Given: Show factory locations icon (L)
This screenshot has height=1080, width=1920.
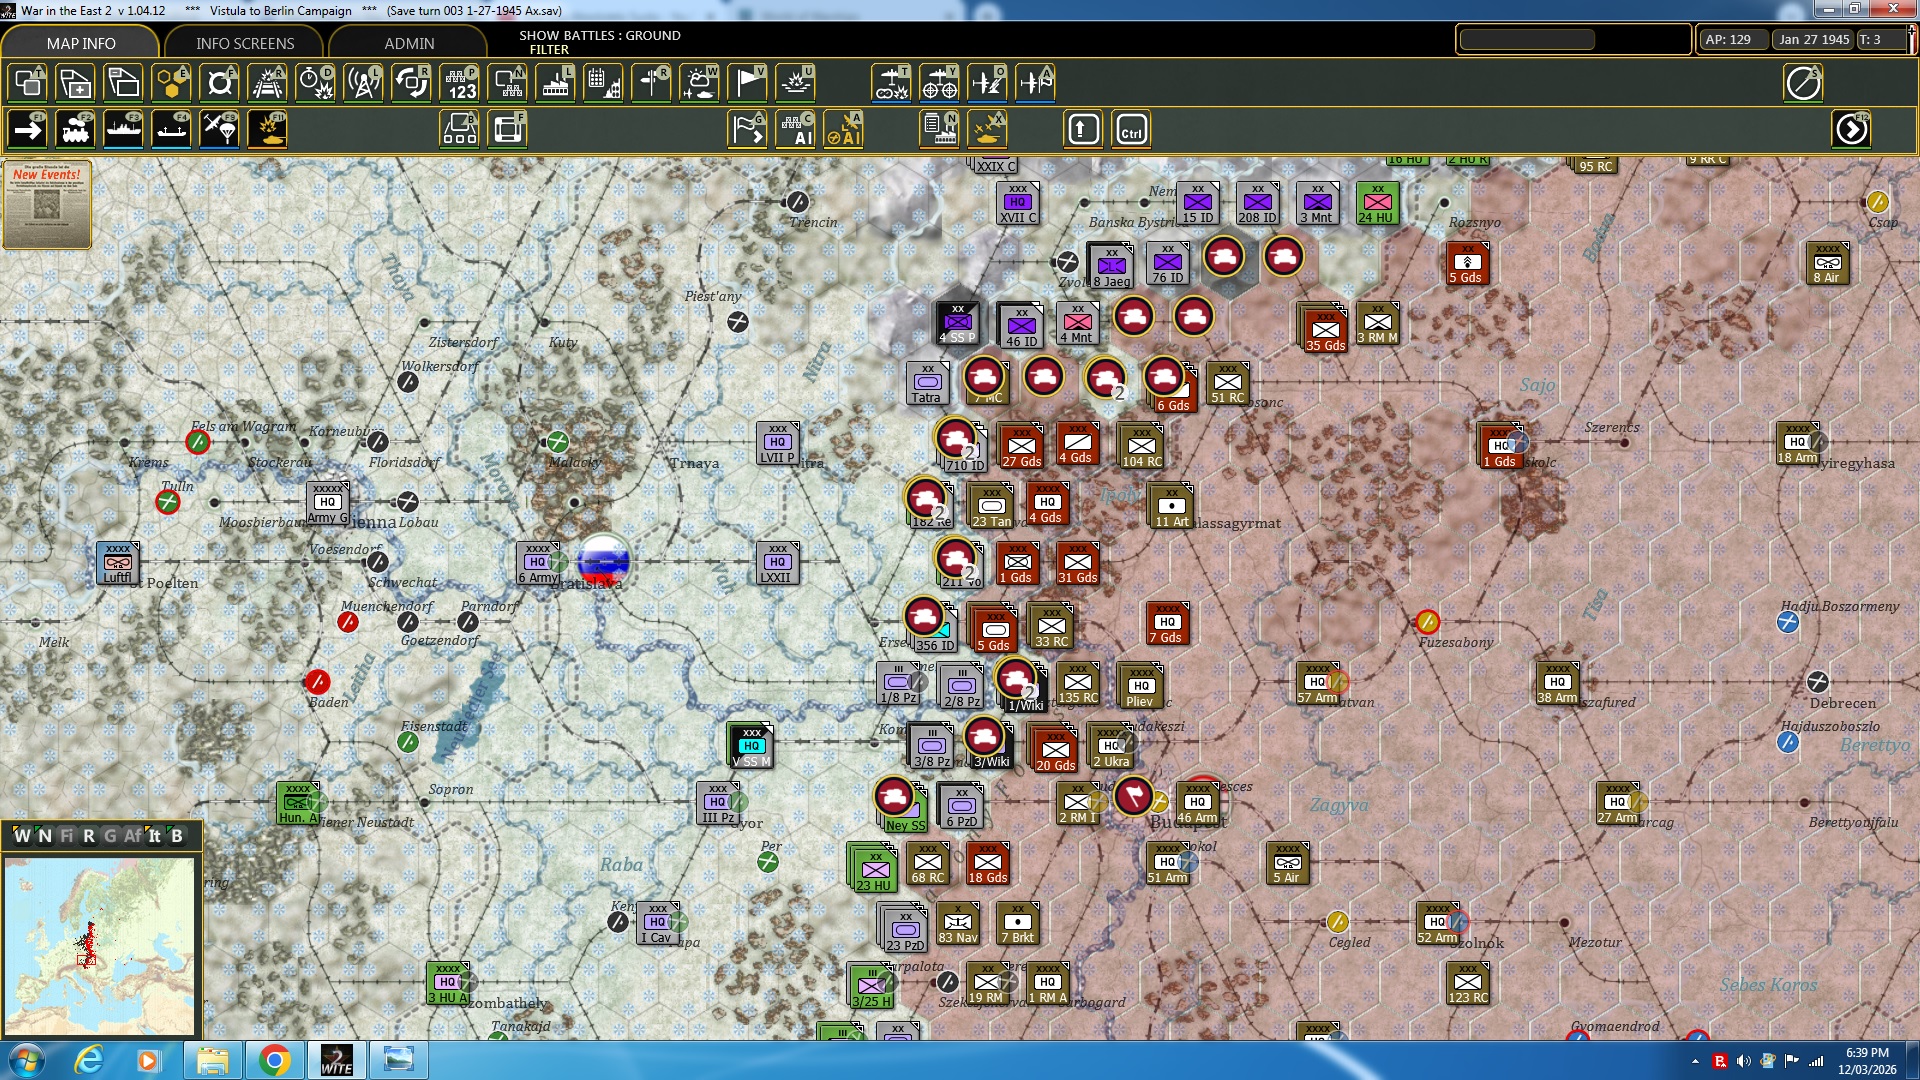Looking at the screenshot, I should click(556, 83).
